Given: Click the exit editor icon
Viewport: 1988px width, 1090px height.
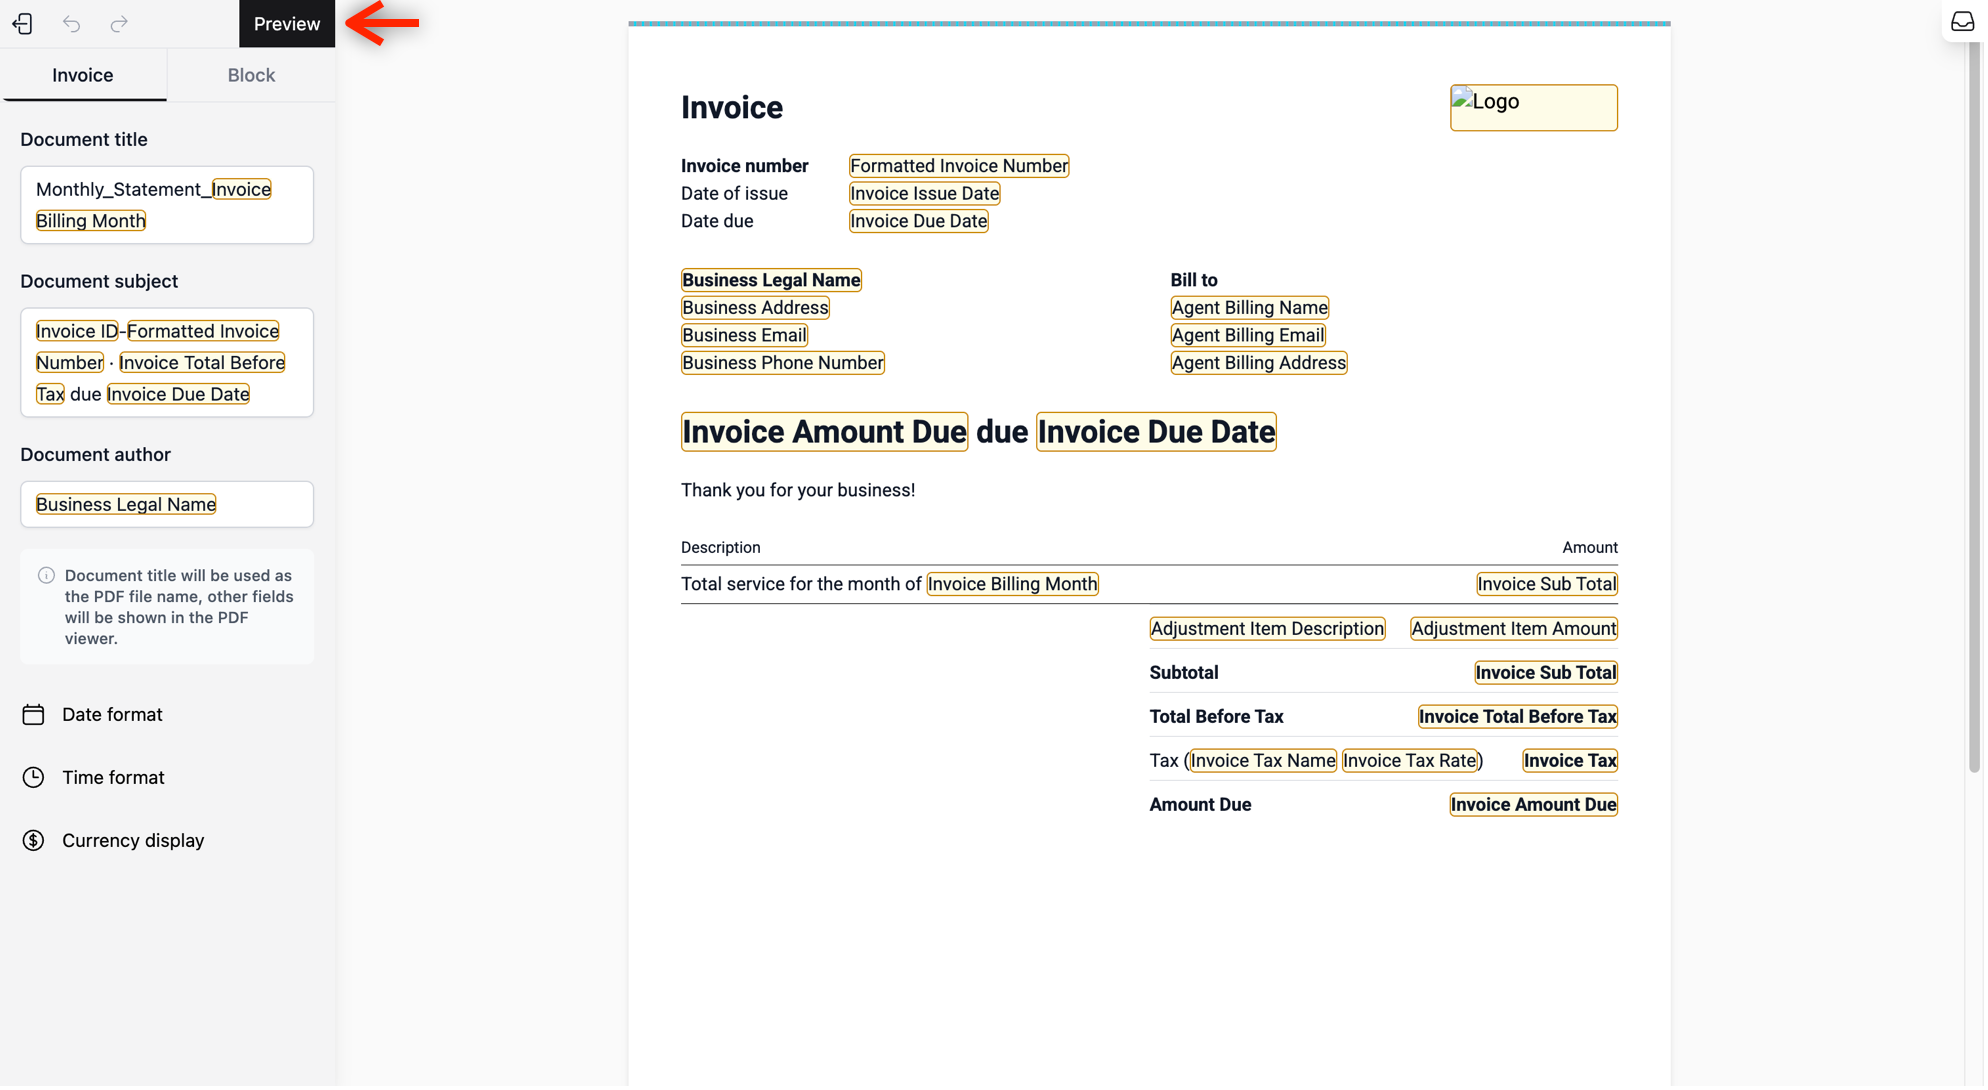Looking at the screenshot, I should (22, 23).
